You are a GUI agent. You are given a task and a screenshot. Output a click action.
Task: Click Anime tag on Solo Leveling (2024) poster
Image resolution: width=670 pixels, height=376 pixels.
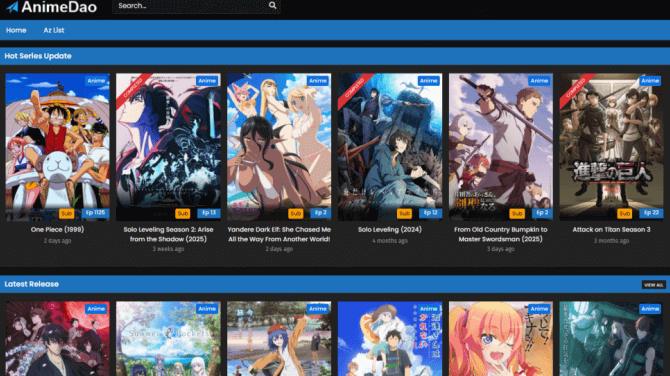click(429, 81)
